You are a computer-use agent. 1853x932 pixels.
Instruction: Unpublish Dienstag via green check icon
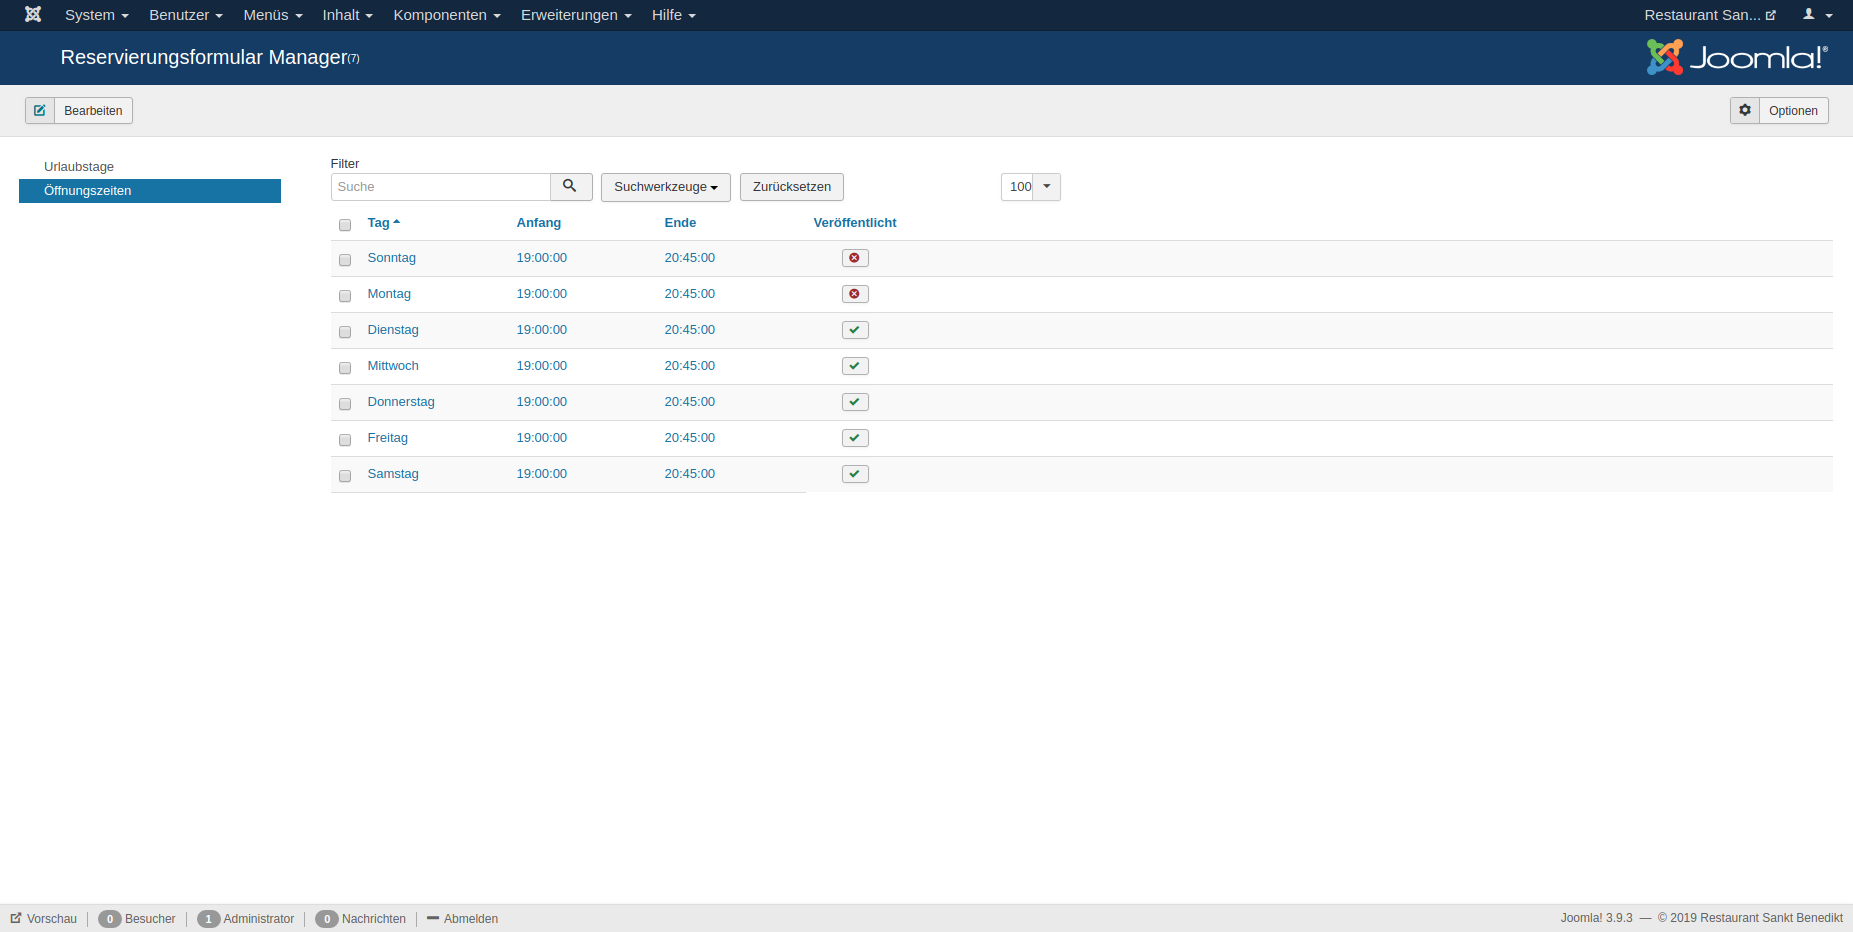point(855,330)
